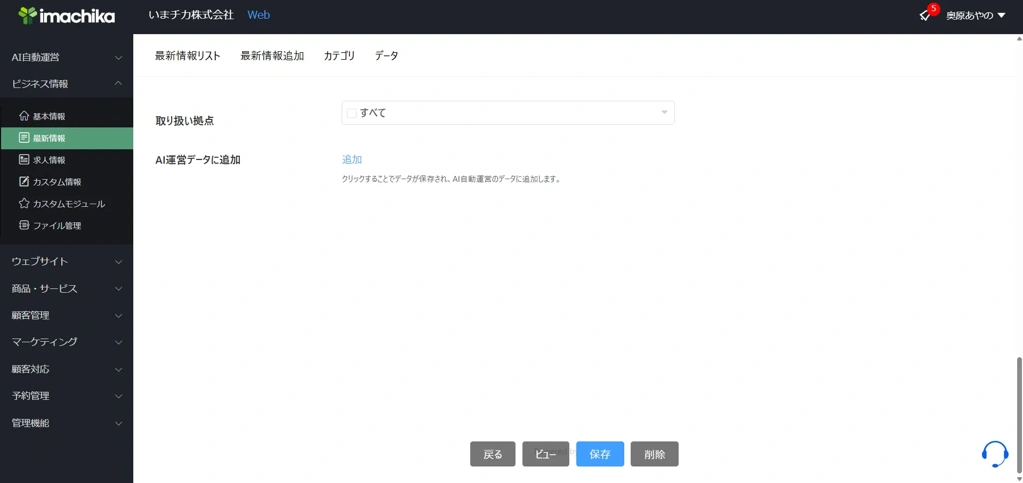Screen dimensions: 1023x483
Task: Click the 取り扱い拠点 field label
Action: point(185,120)
